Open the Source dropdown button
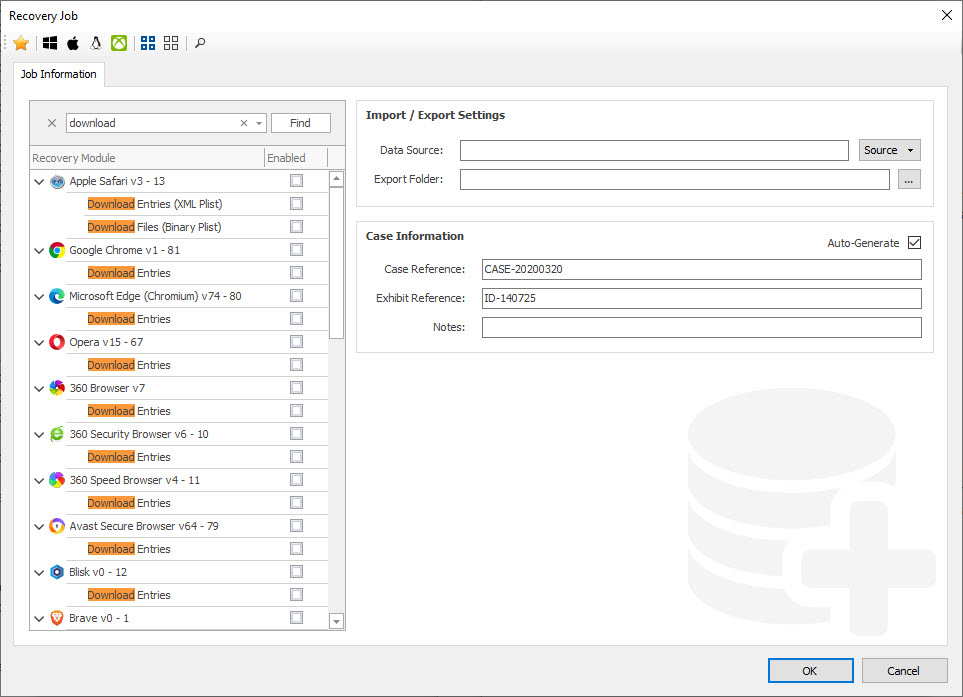Viewport: 963px width, 697px height. pyautogui.click(x=889, y=150)
